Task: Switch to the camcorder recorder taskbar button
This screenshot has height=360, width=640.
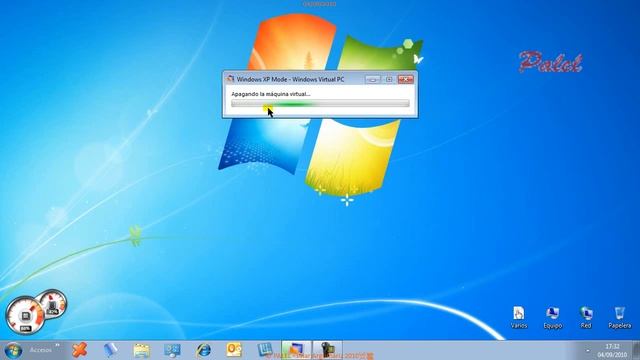Action: click(327, 350)
